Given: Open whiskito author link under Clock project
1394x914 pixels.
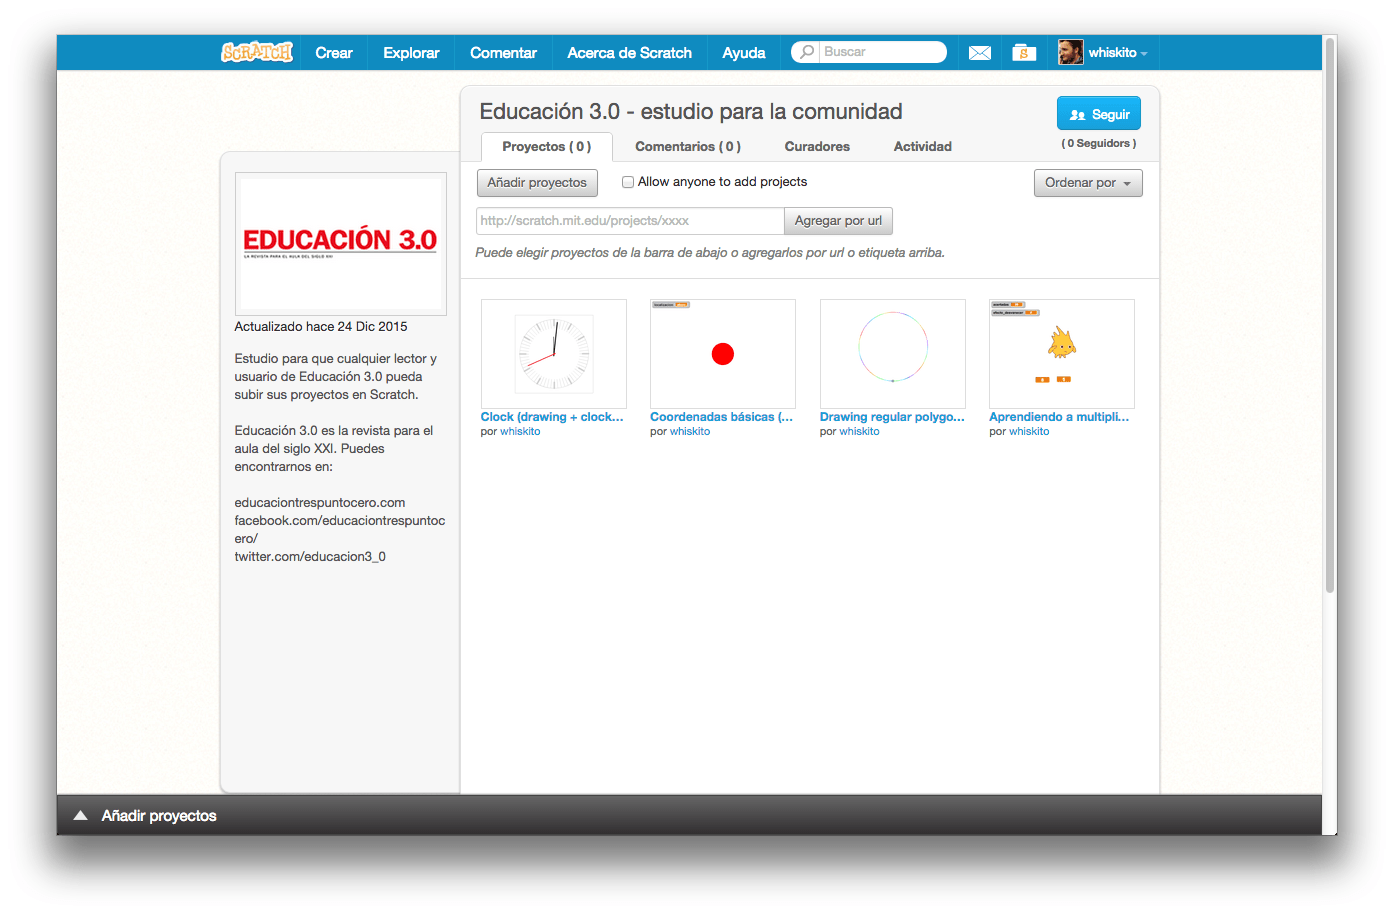Looking at the screenshot, I should click(x=520, y=432).
